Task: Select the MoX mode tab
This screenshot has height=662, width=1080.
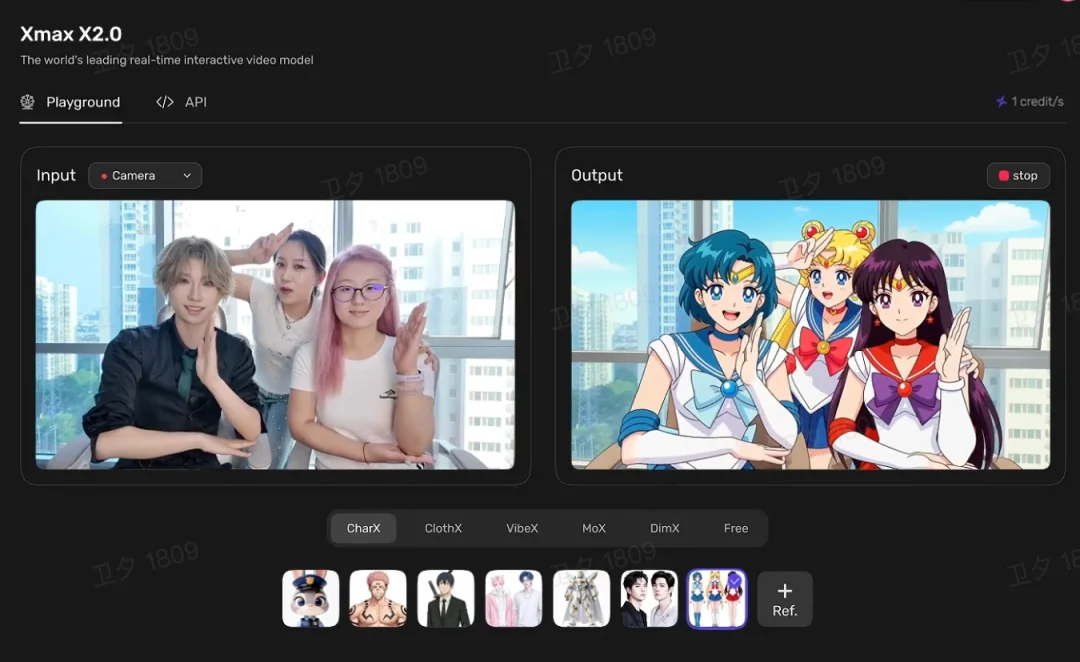Action: point(594,528)
